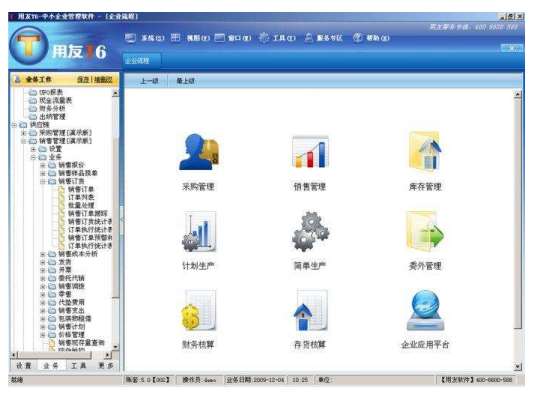Select 财务分析 in the tree
The height and width of the screenshot is (403, 537).
(x=52, y=108)
